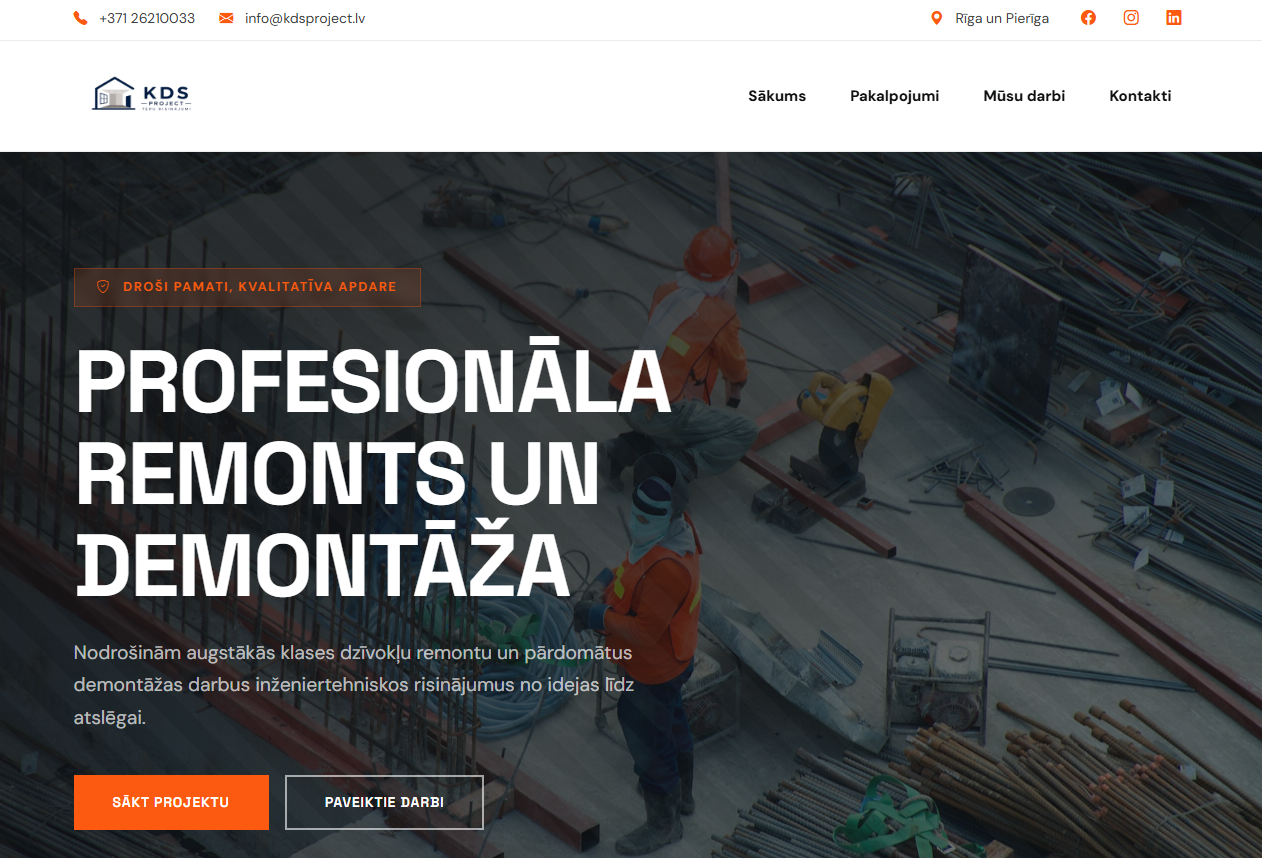
Task: Click the envelope email icon
Action: click(x=226, y=18)
